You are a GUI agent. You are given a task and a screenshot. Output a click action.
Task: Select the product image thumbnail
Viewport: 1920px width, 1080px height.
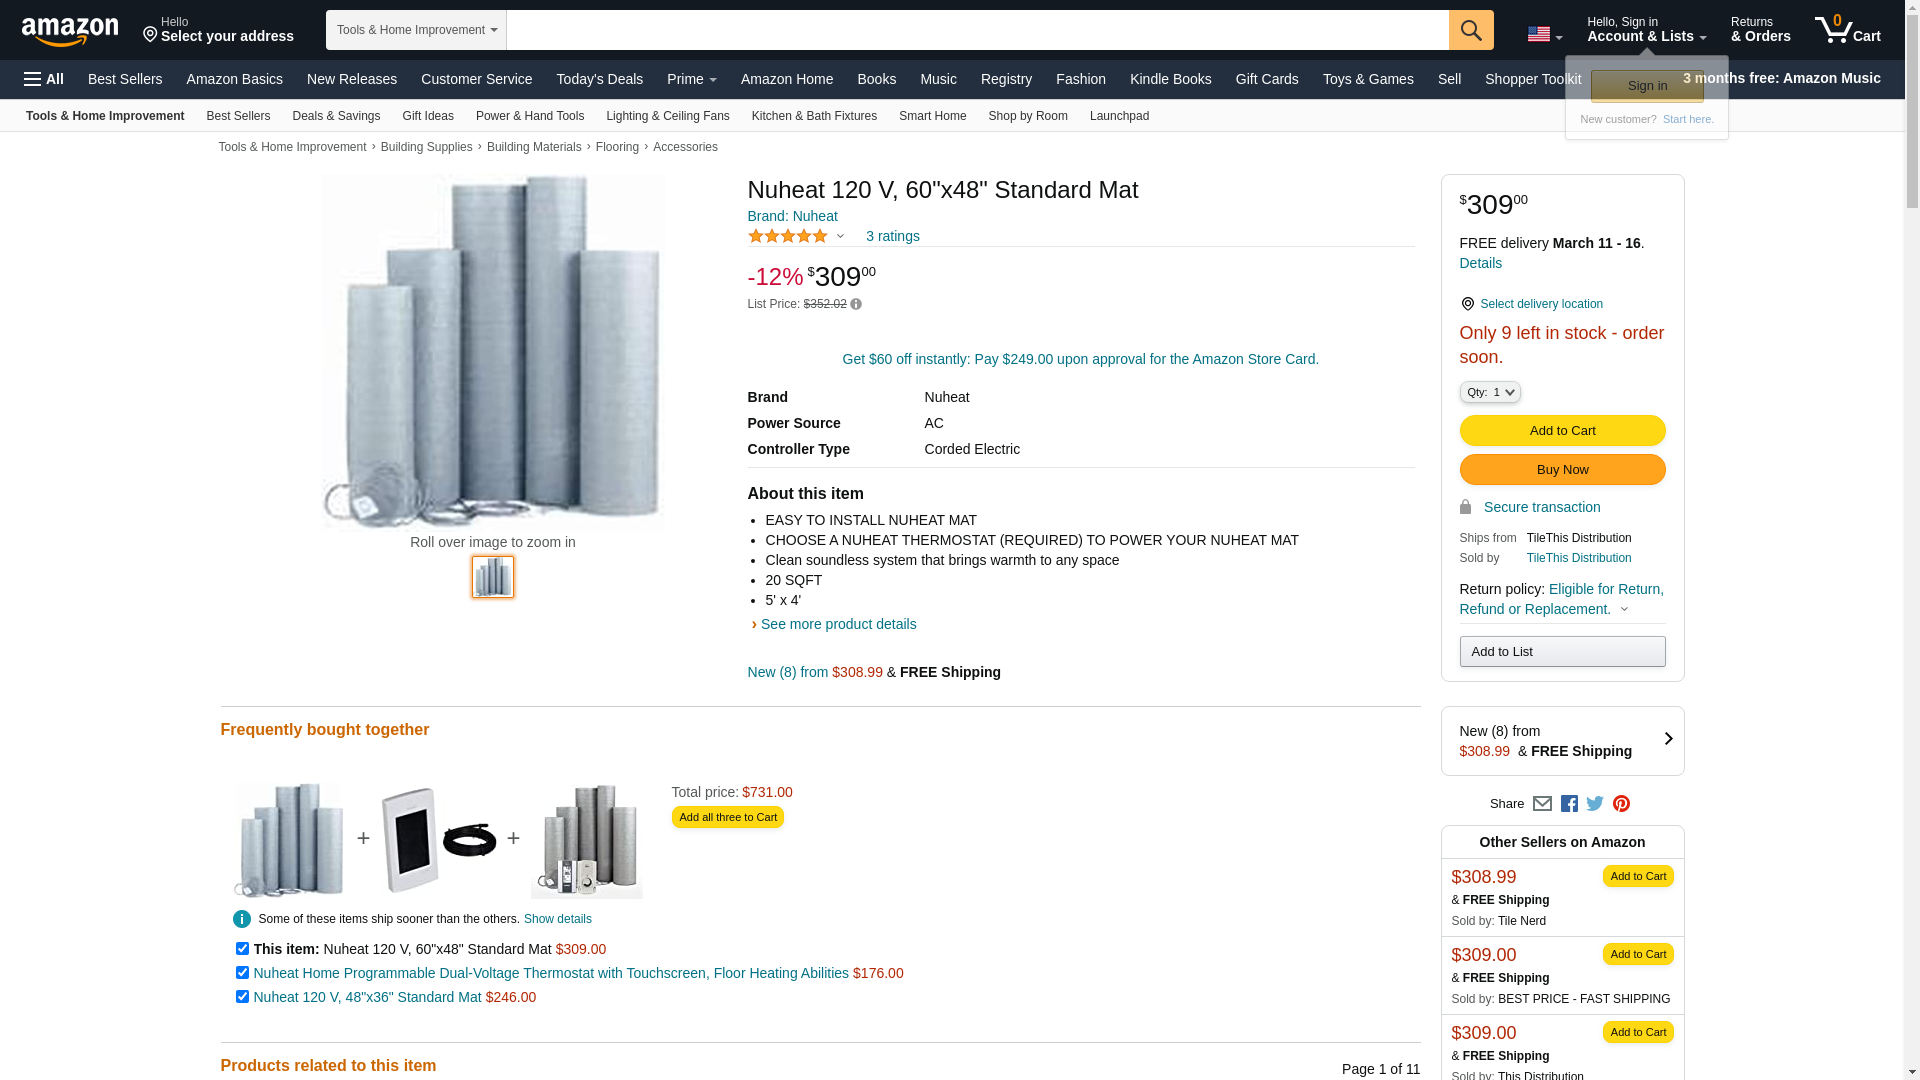(493, 577)
